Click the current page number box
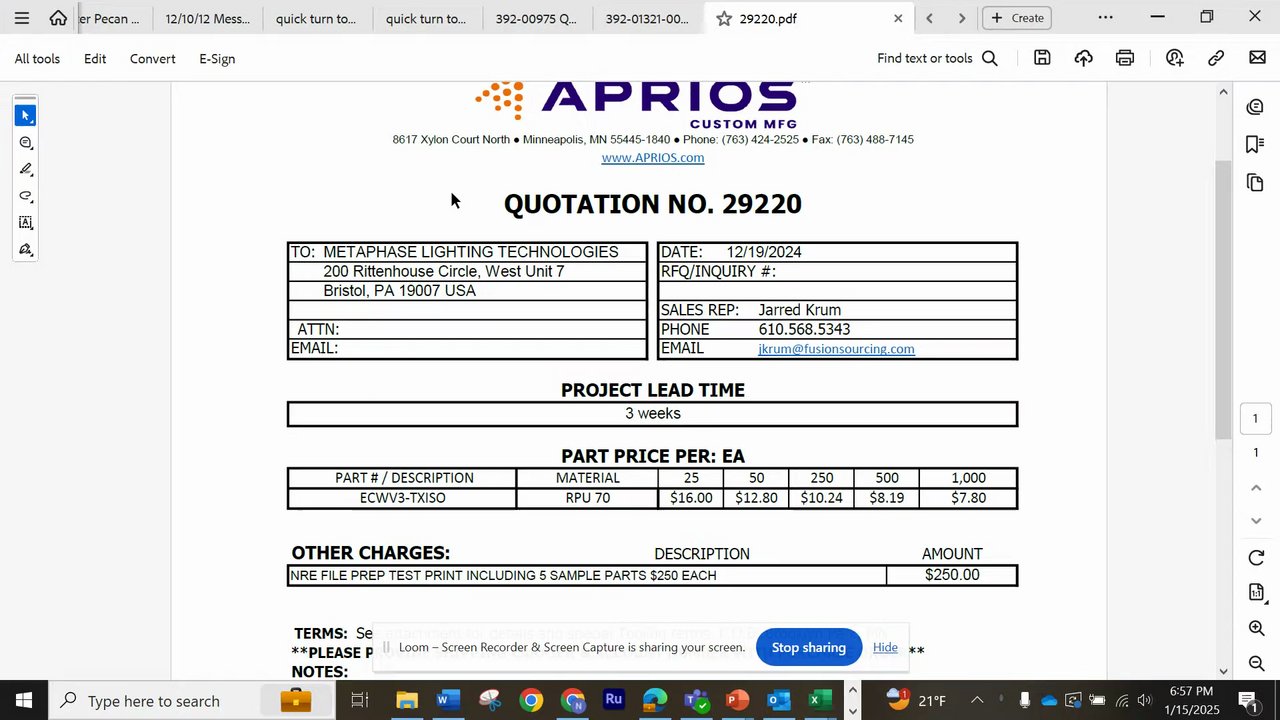The width and height of the screenshot is (1280, 720). pyautogui.click(x=1256, y=418)
